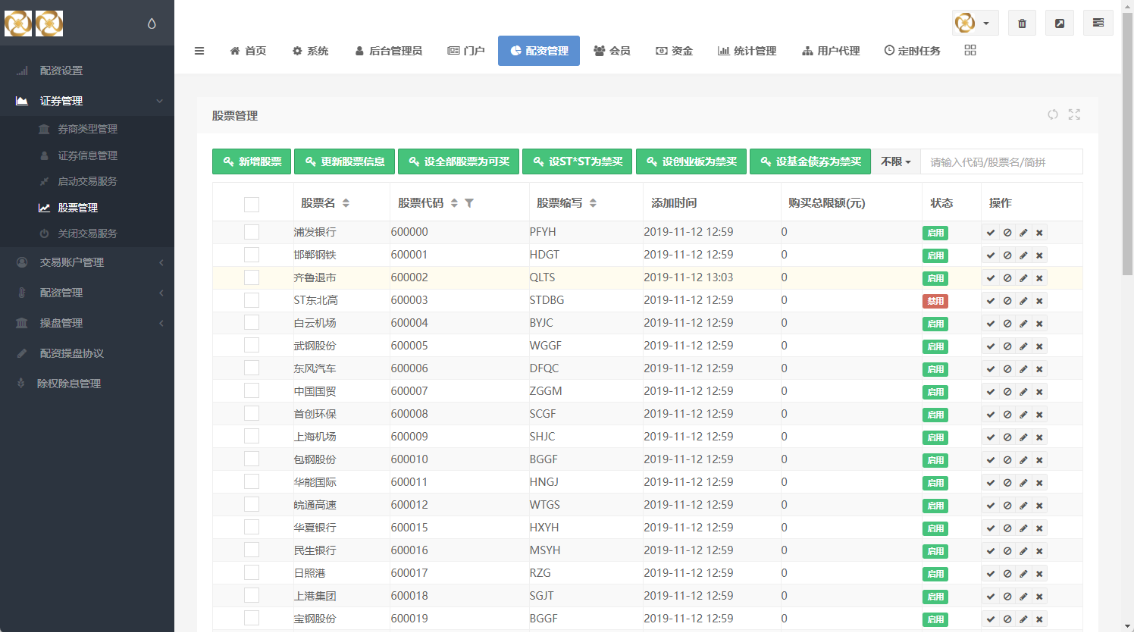1134x632 pixels.
Task: Click the edit pencil for 皖通高速
Action: pyautogui.click(x=1023, y=505)
